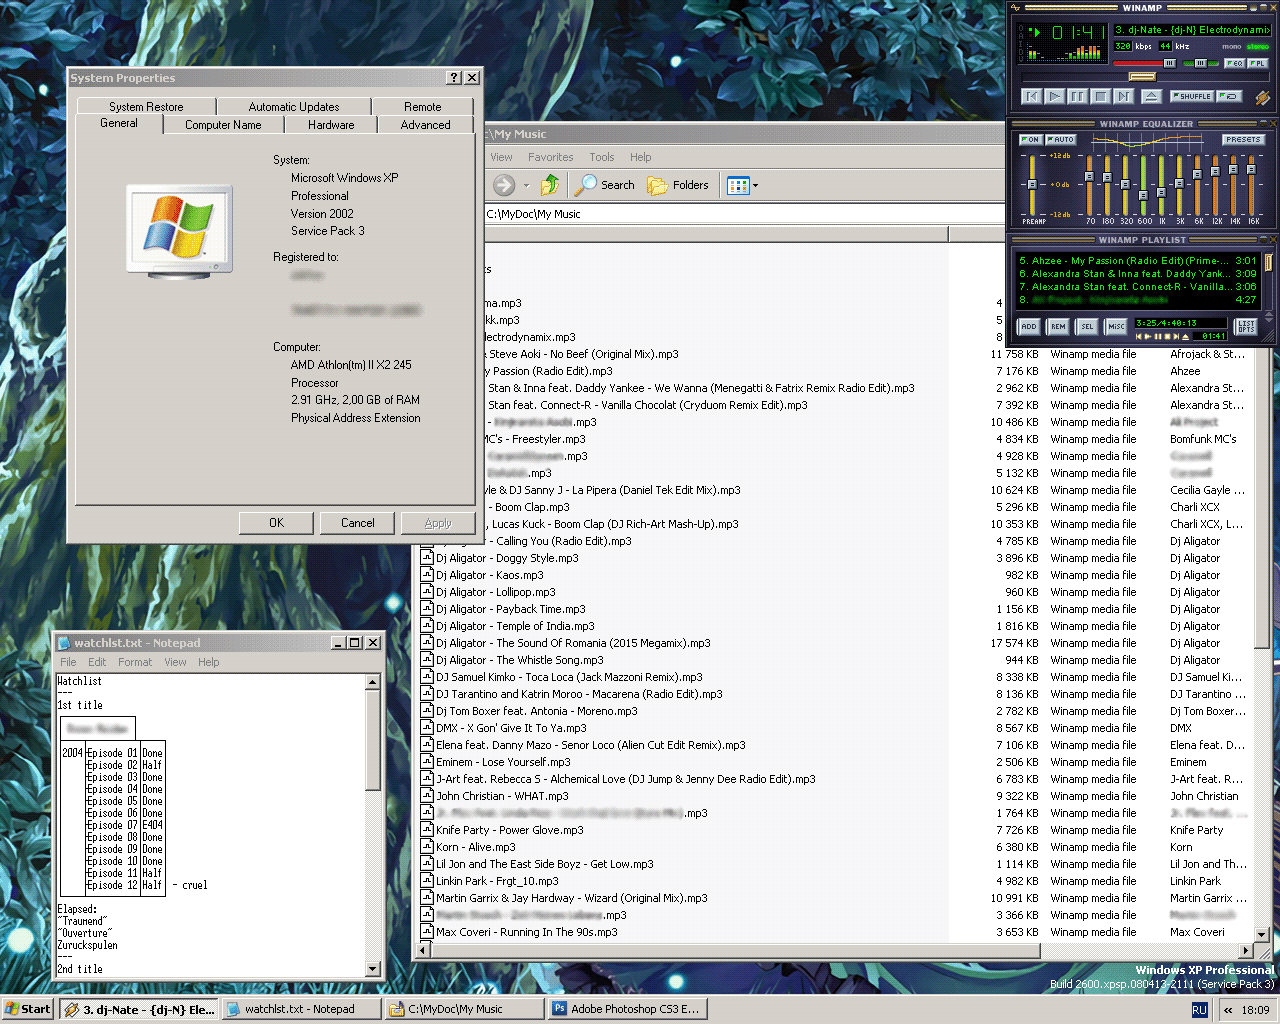The image size is (1280, 1024).
Task: Open the Hardware tab
Action: (x=331, y=125)
